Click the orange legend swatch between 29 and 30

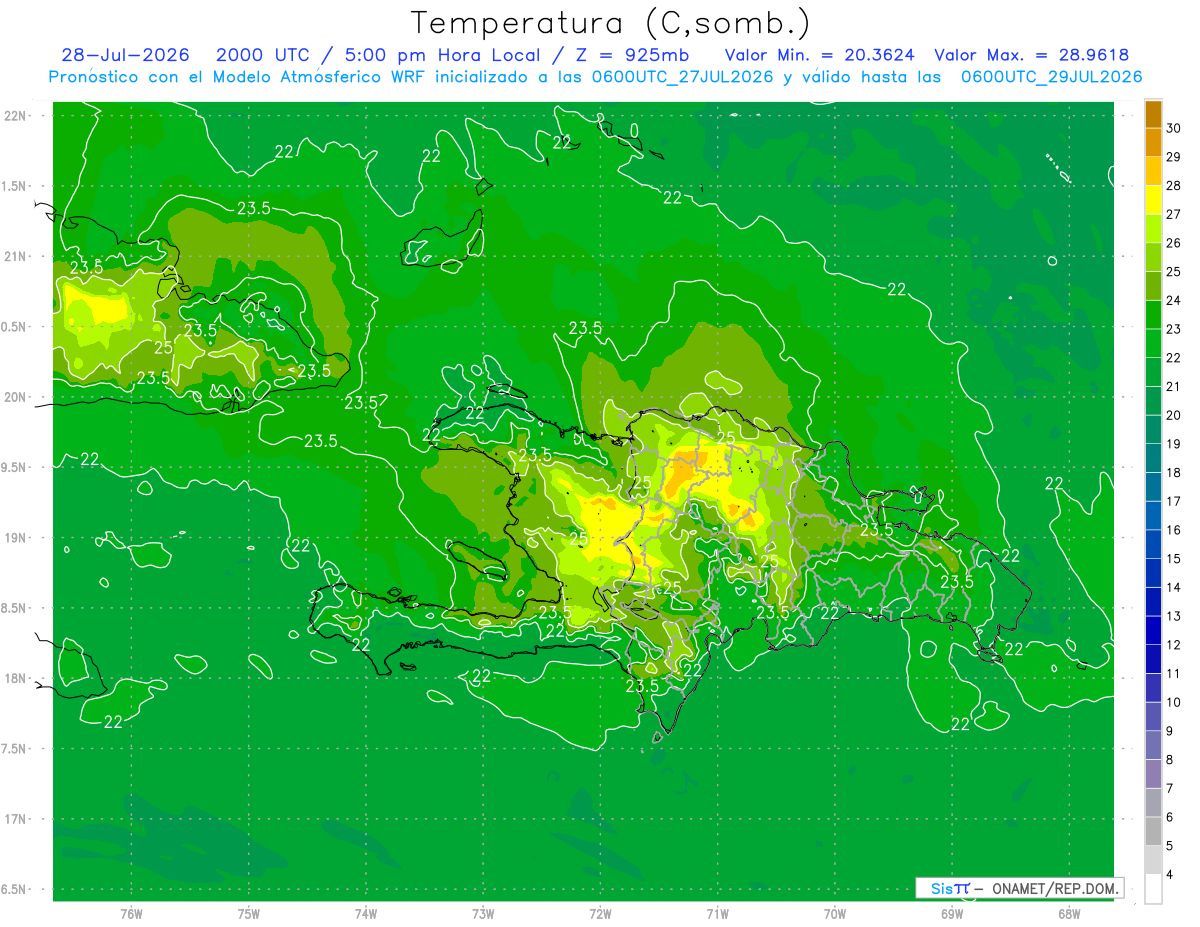pyautogui.click(x=1153, y=142)
